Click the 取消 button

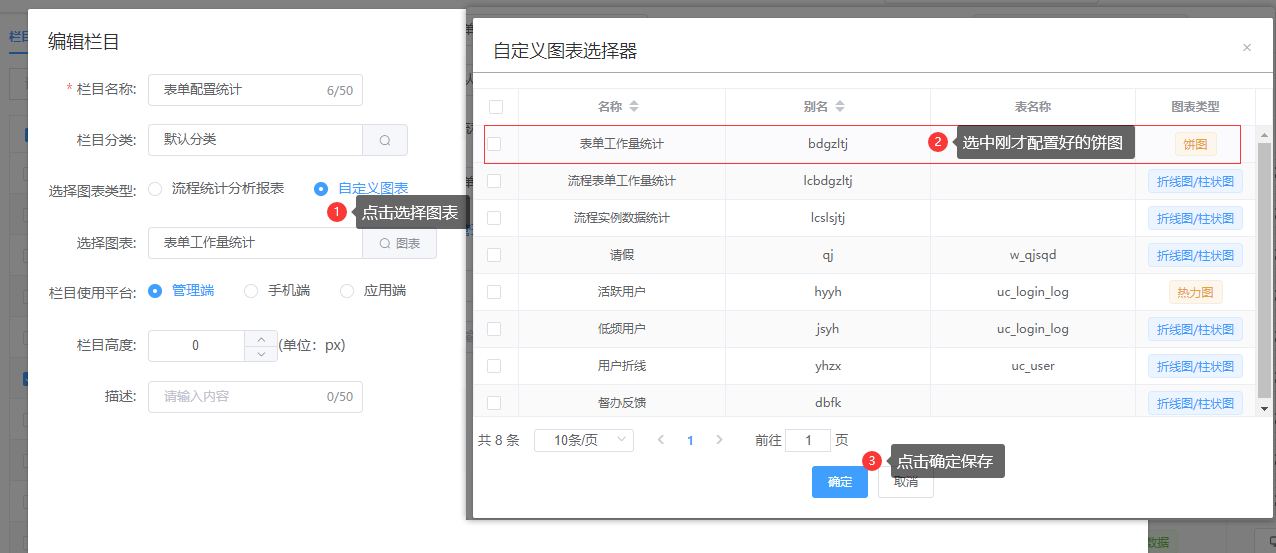(905, 484)
